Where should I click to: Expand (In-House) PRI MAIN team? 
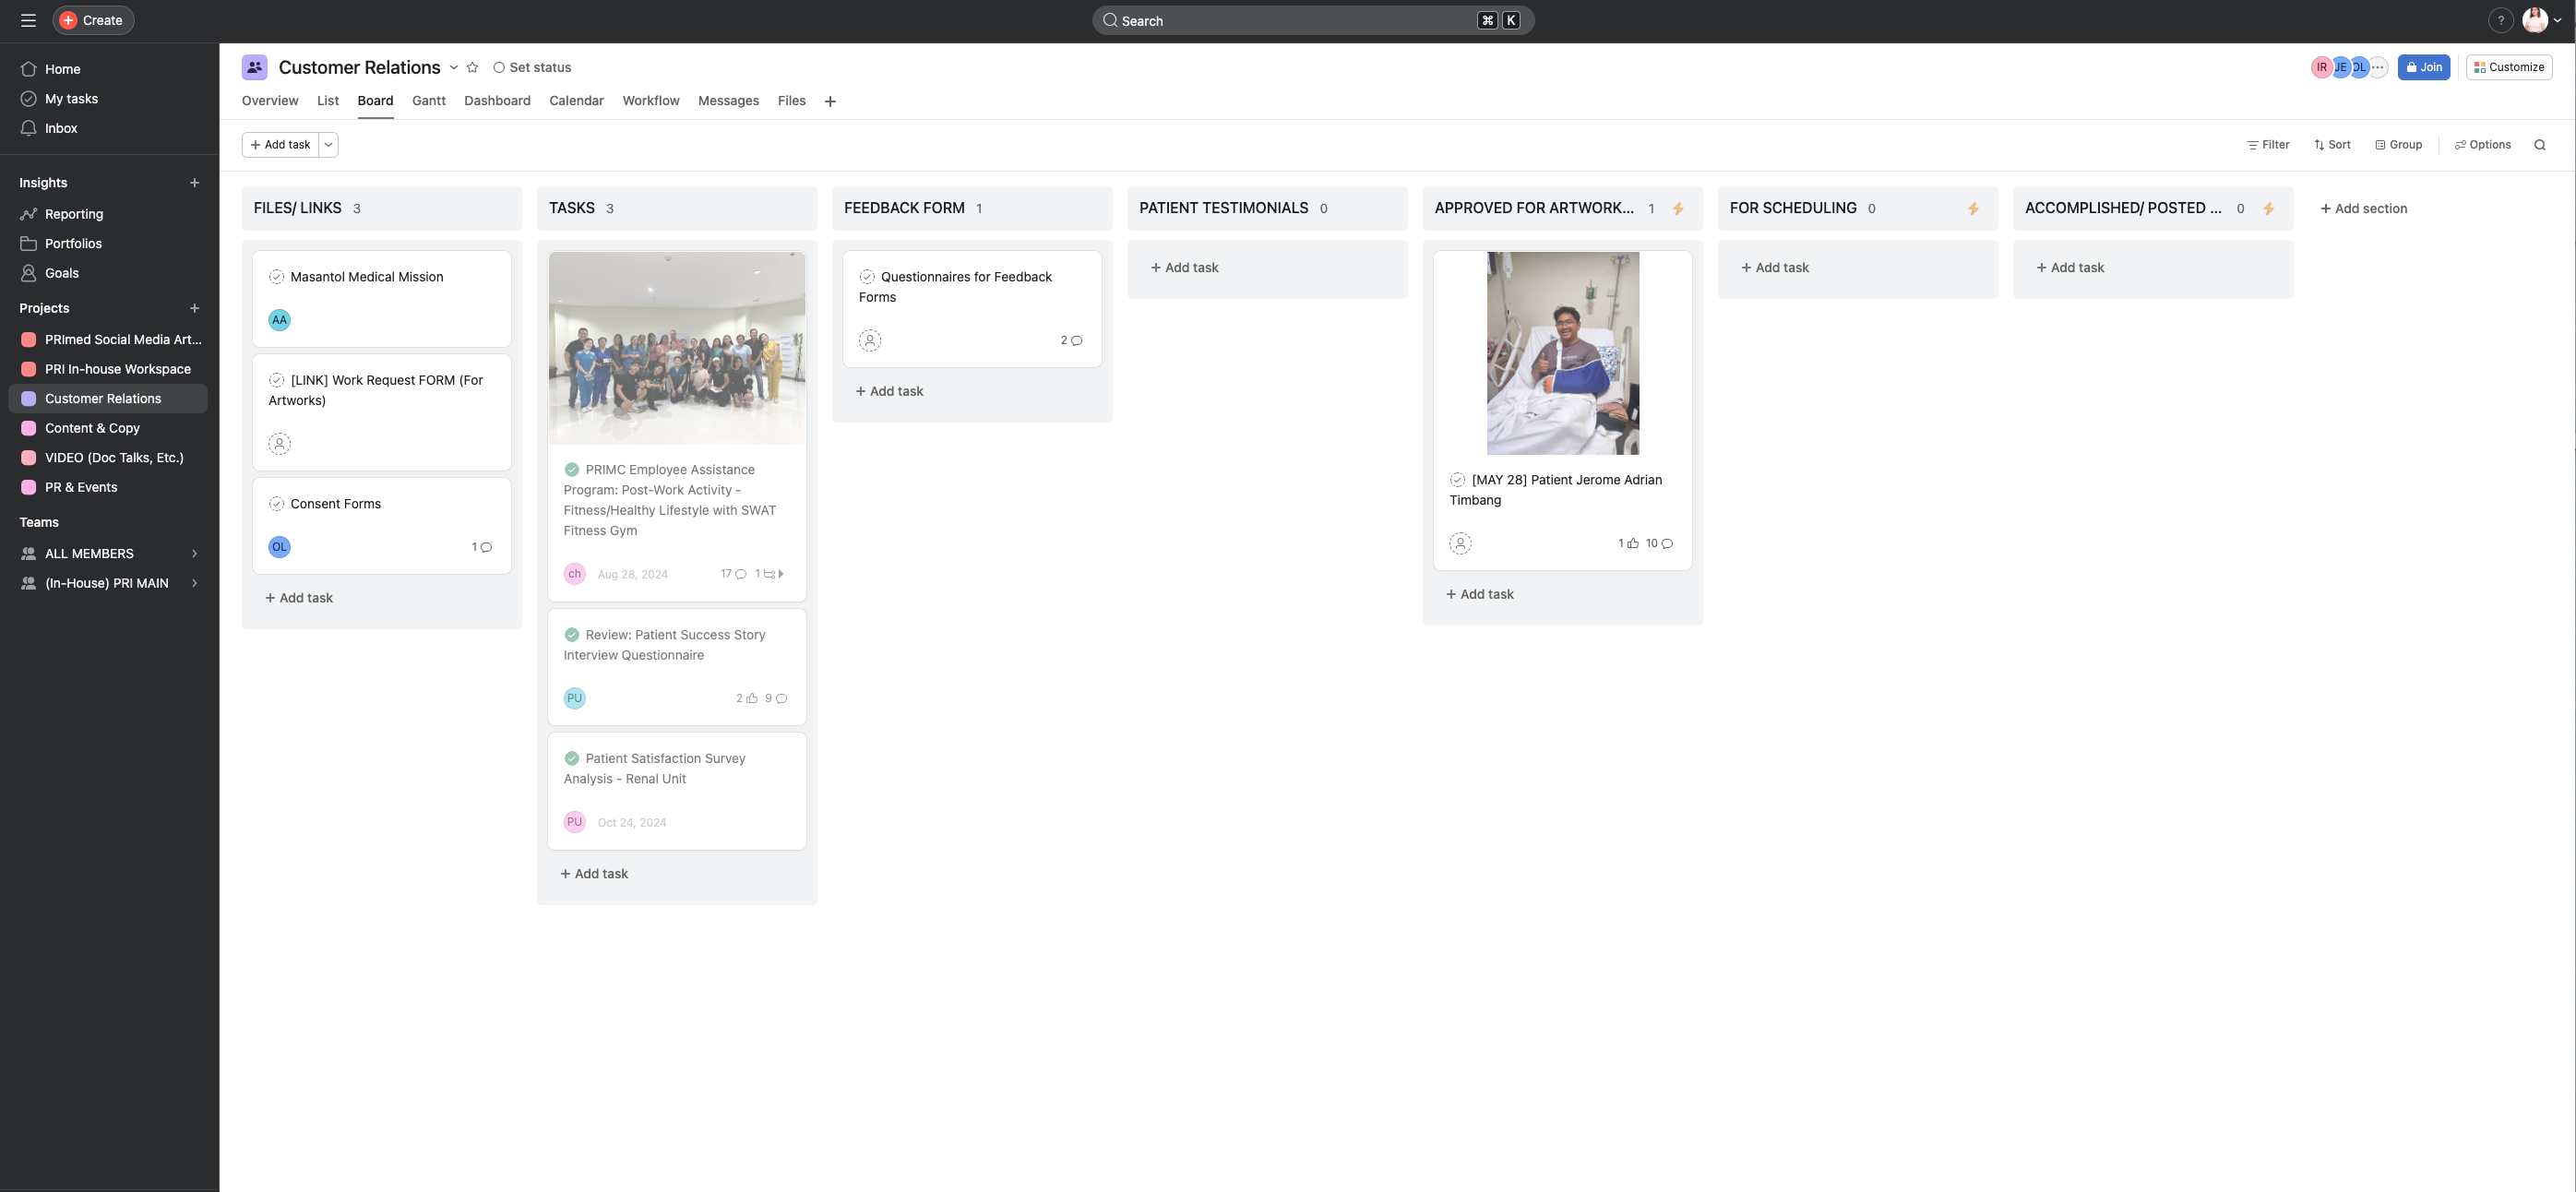[194, 583]
